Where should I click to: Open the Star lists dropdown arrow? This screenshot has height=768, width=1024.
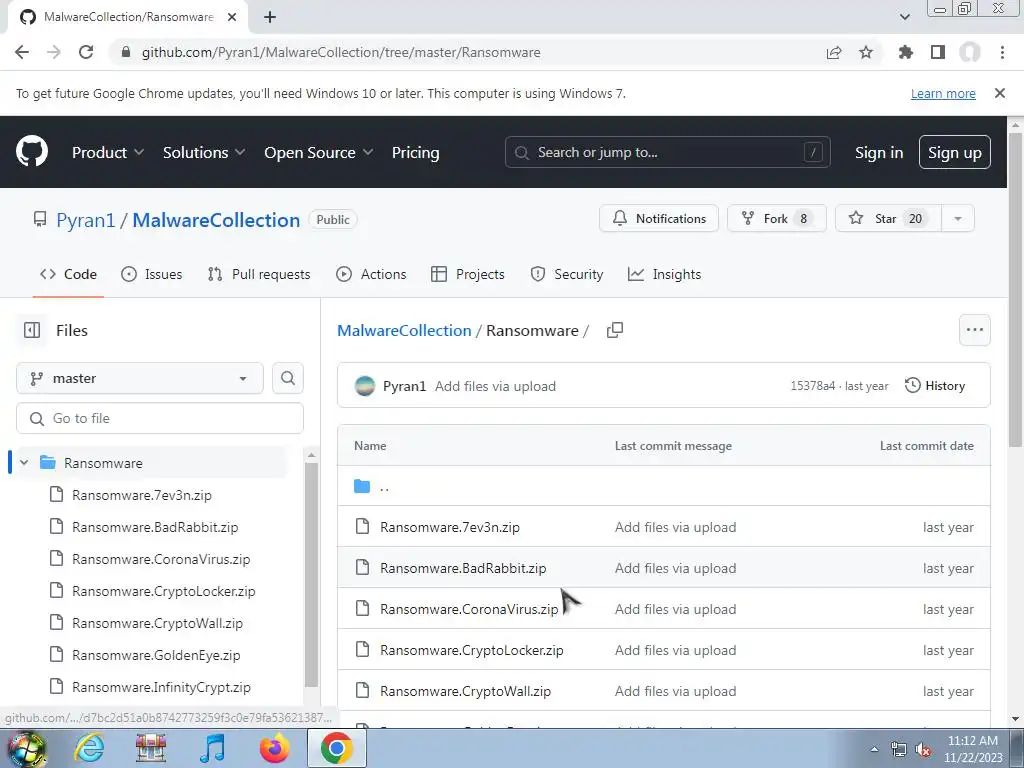pos(958,219)
